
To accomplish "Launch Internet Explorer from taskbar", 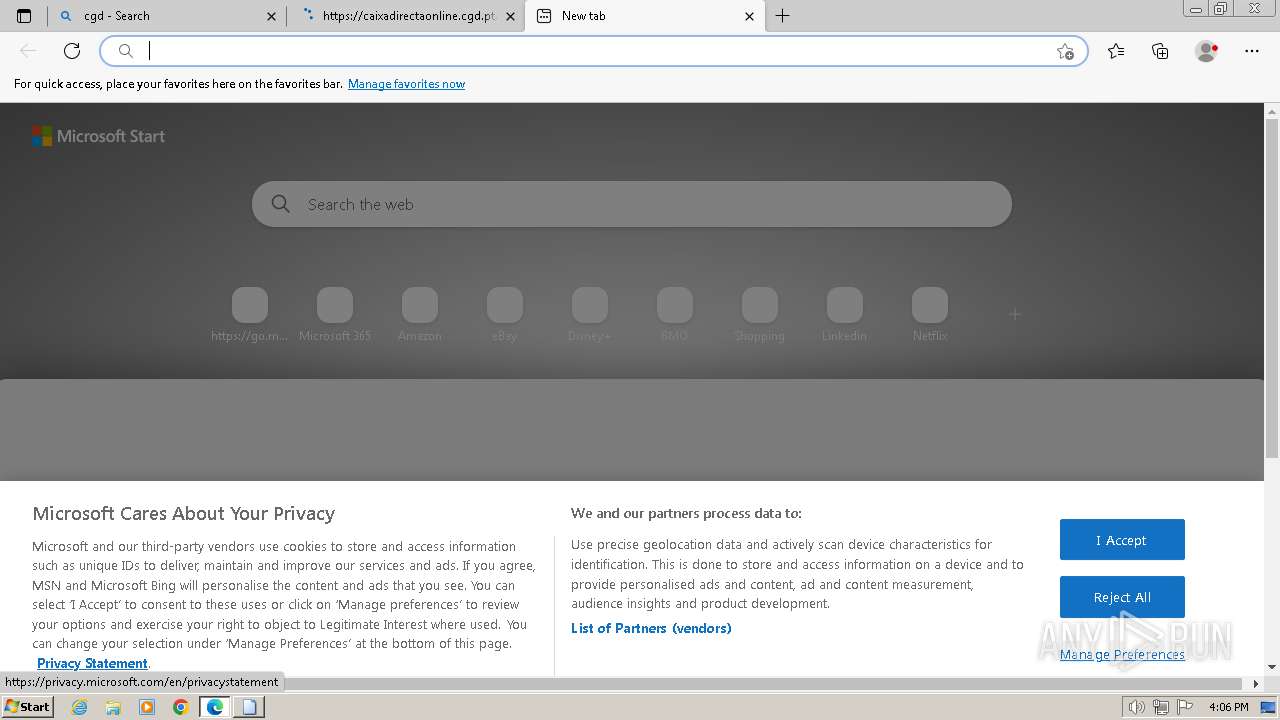I will (x=80, y=707).
